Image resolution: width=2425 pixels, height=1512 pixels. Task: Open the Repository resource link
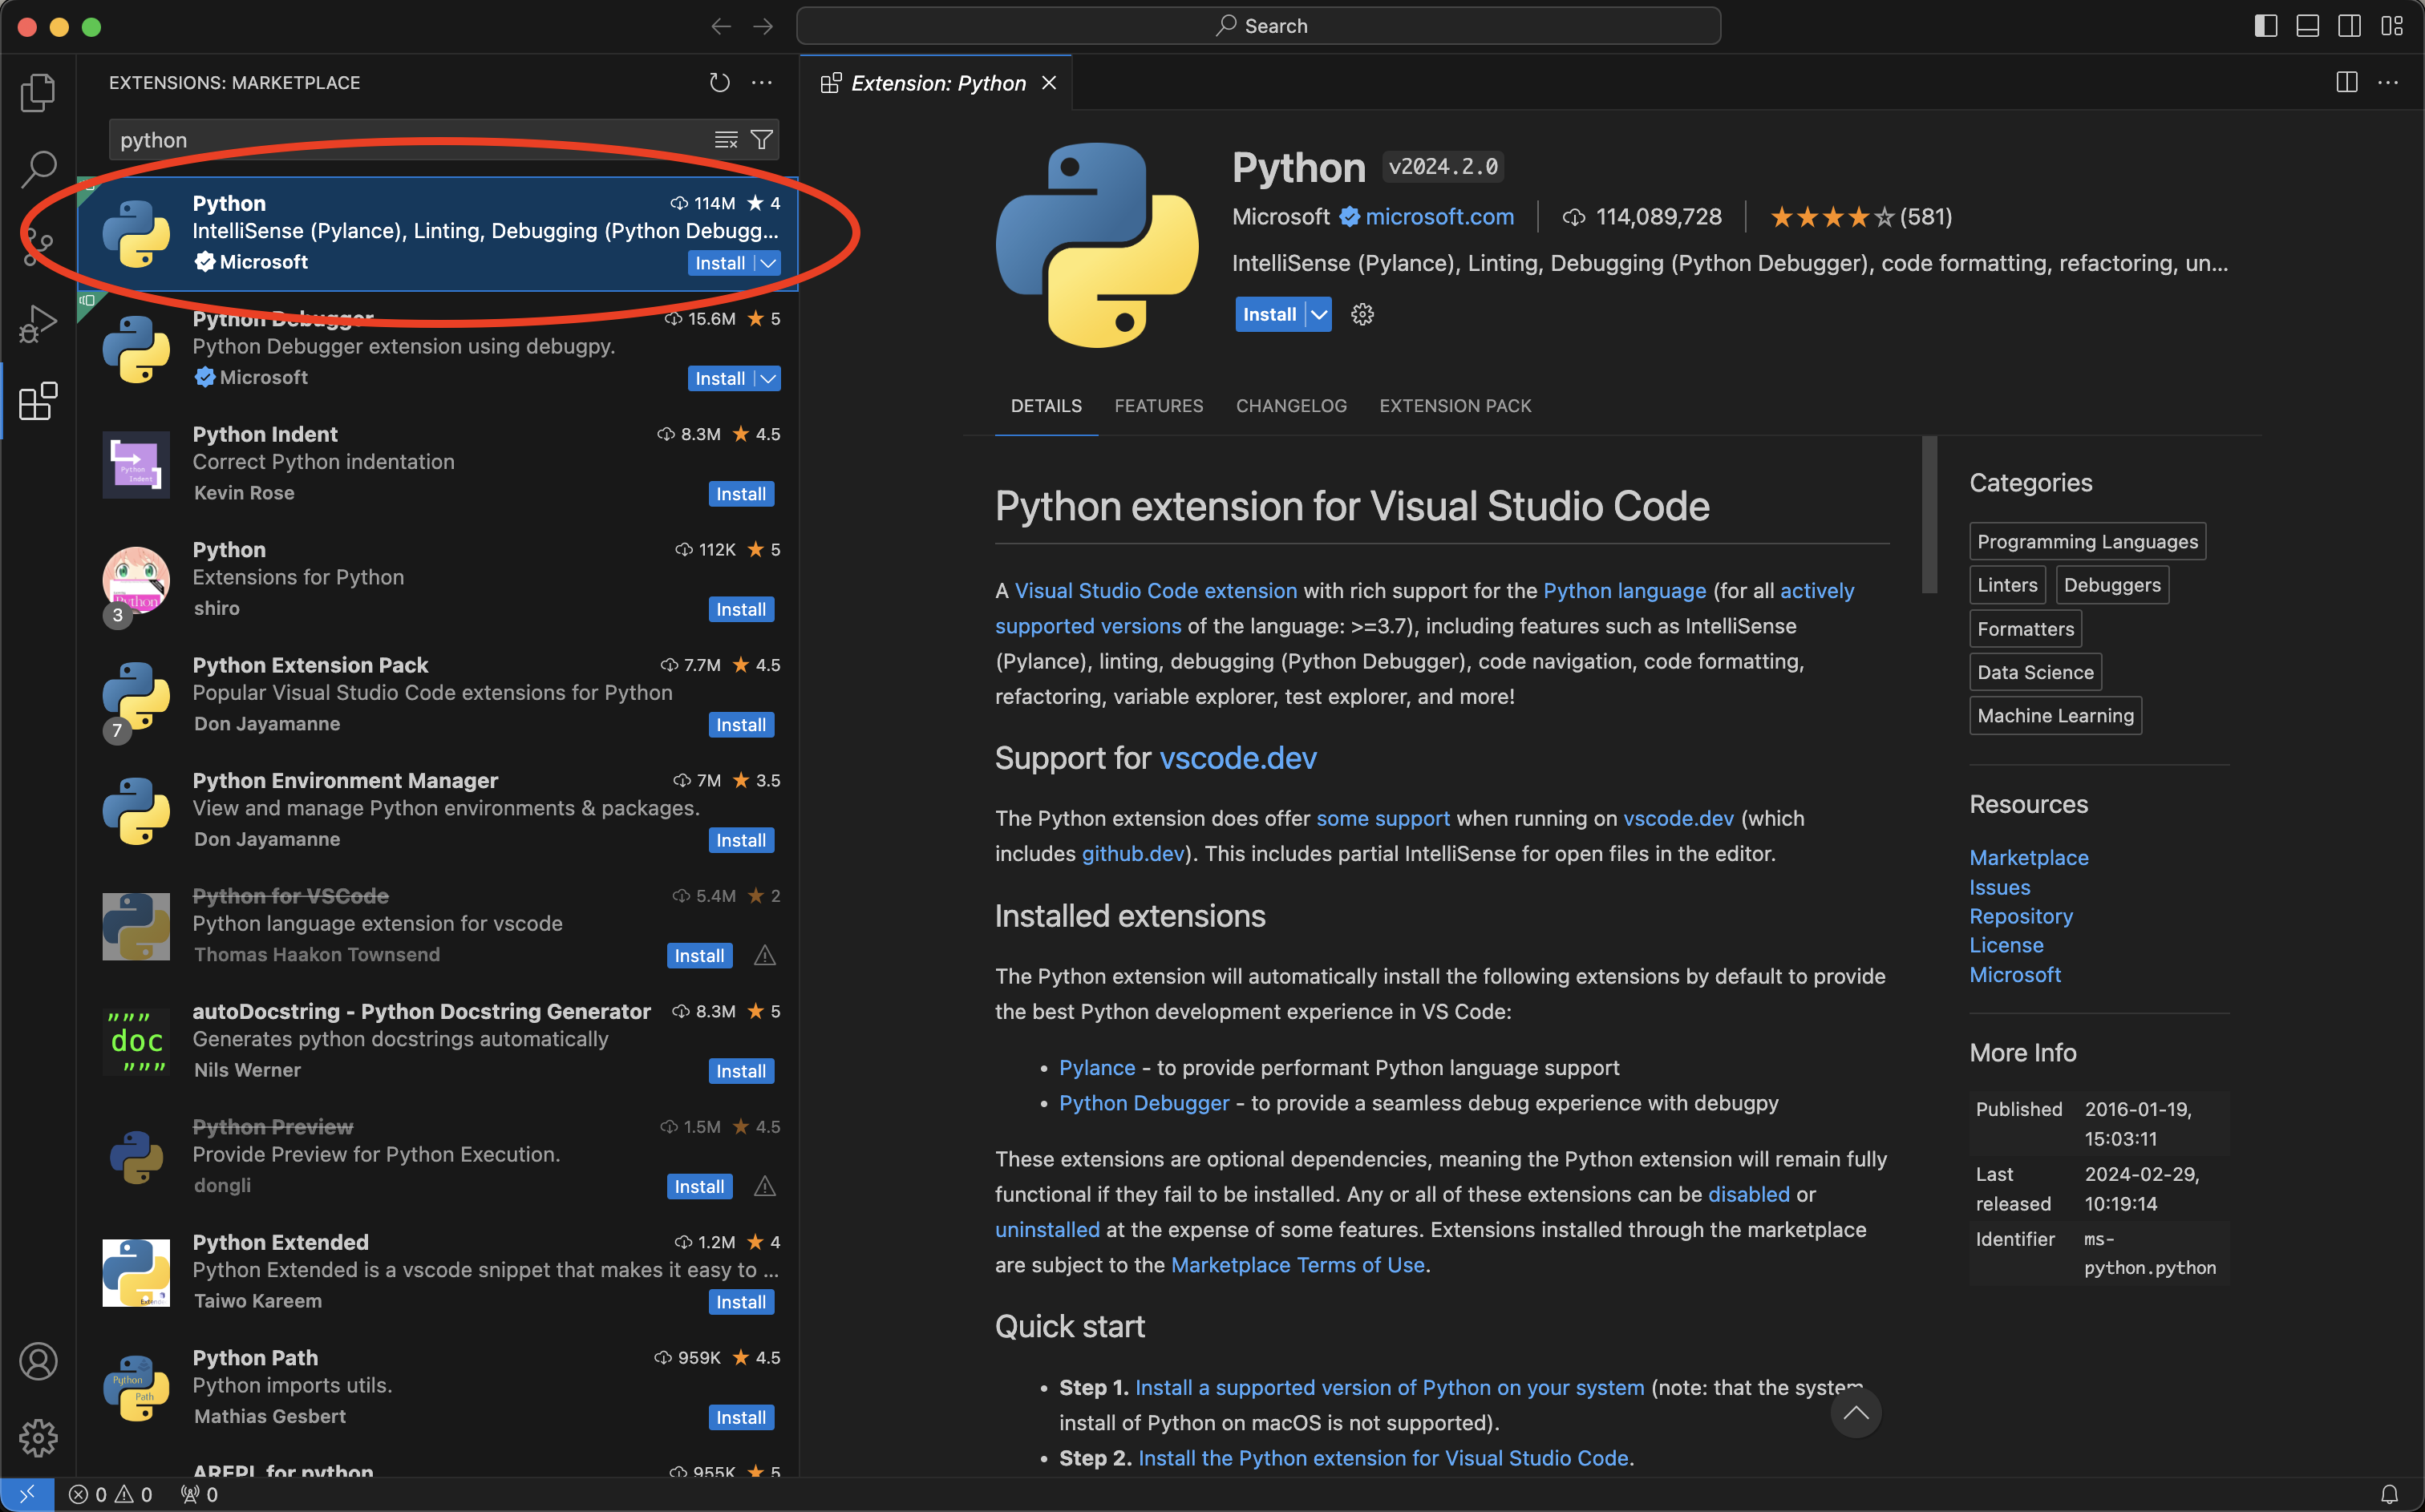2020,916
